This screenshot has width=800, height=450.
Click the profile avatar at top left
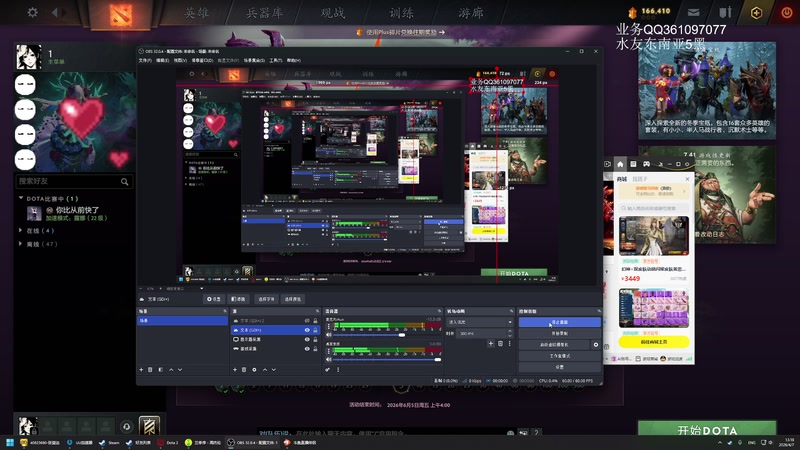(x=29, y=57)
